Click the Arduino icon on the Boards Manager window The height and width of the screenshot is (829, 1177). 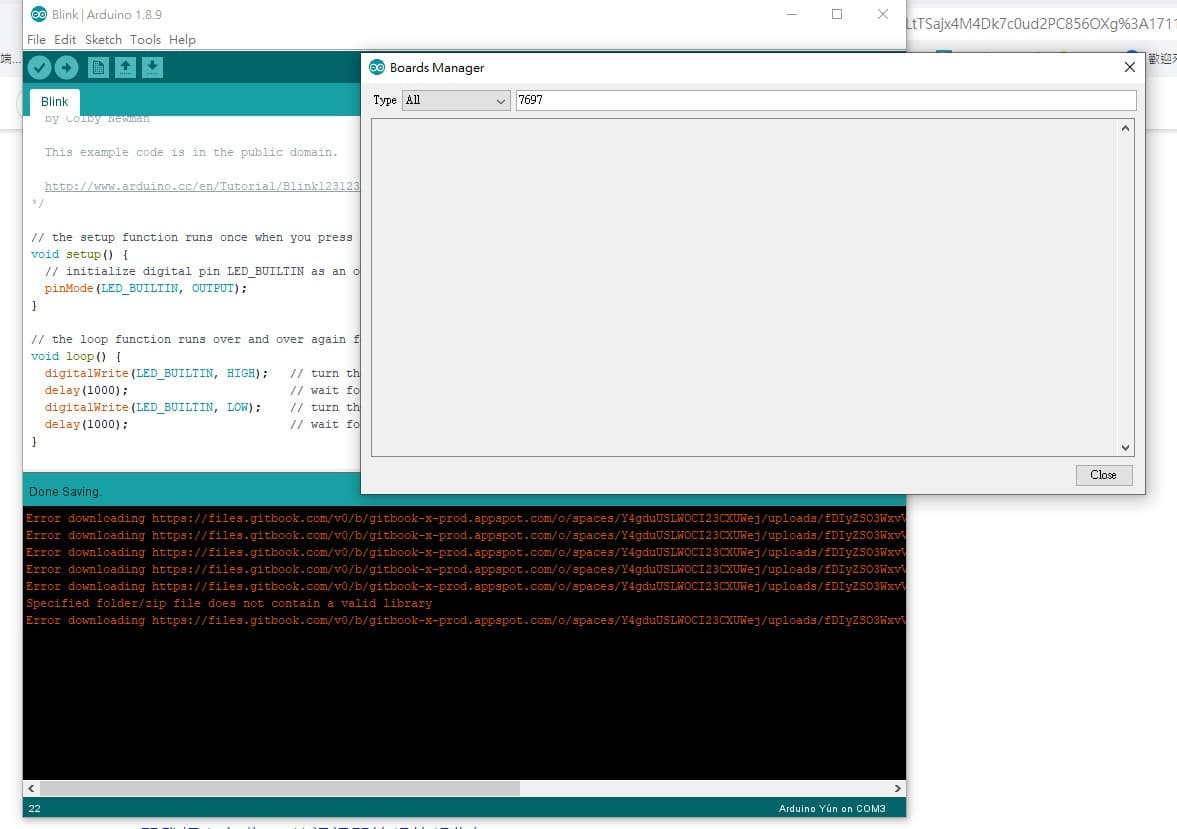click(378, 67)
